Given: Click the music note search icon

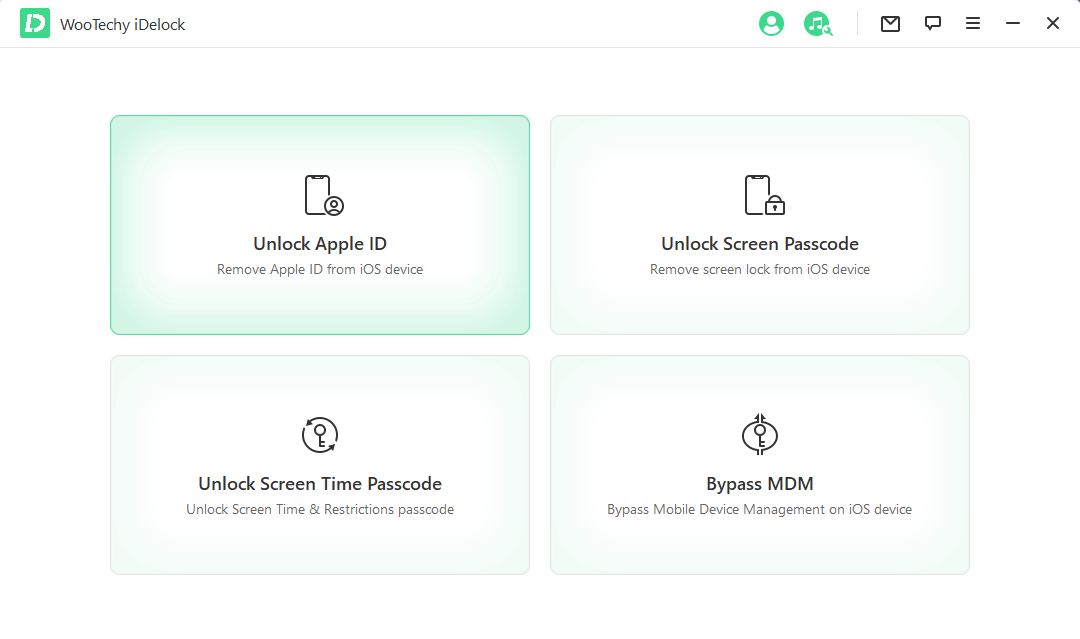Looking at the screenshot, I should (x=817, y=23).
